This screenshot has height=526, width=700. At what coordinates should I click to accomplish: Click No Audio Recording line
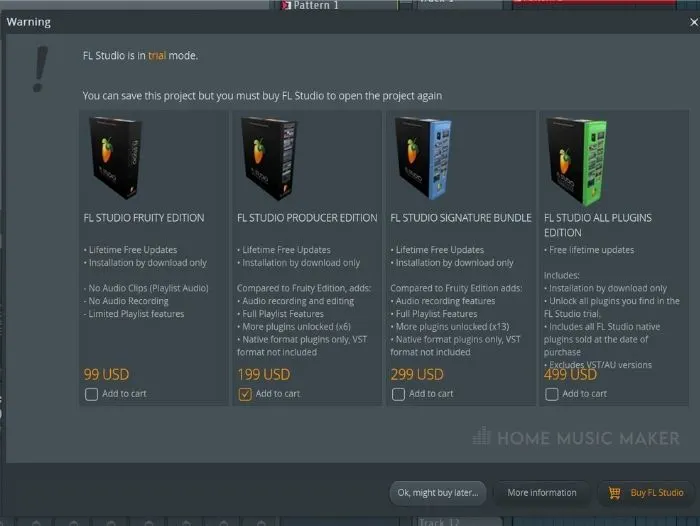point(126,301)
